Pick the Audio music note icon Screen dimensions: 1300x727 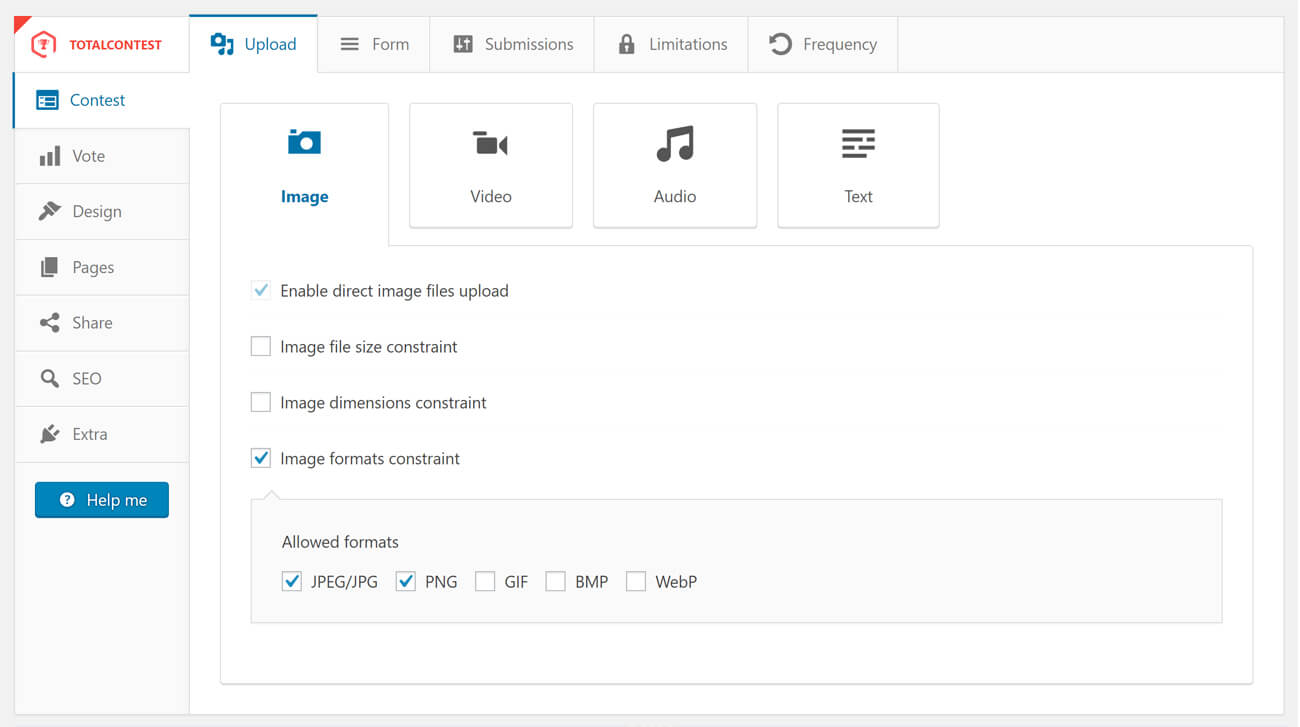point(675,144)
